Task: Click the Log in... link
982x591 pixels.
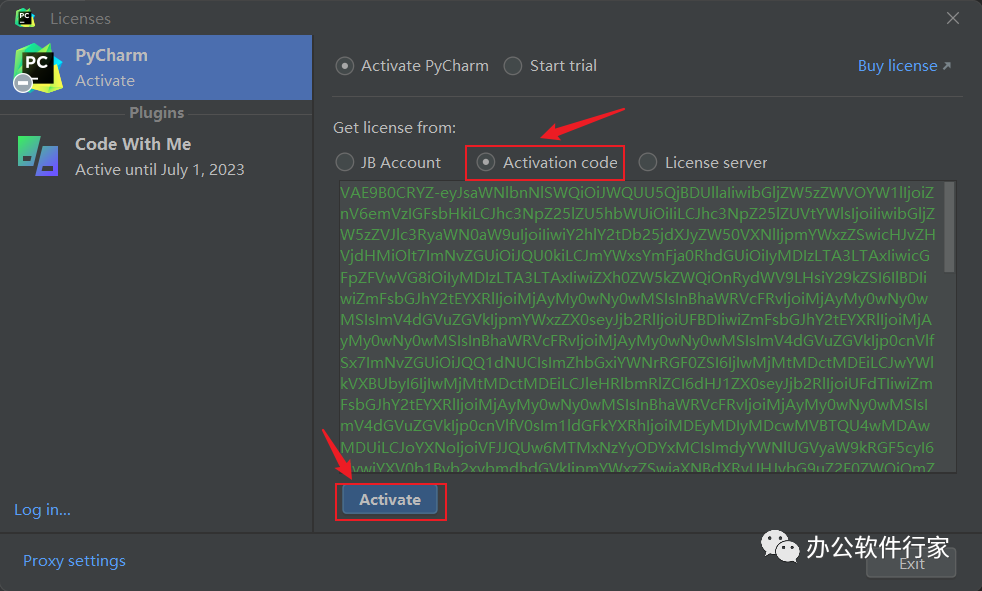Action: pos(42,510)
